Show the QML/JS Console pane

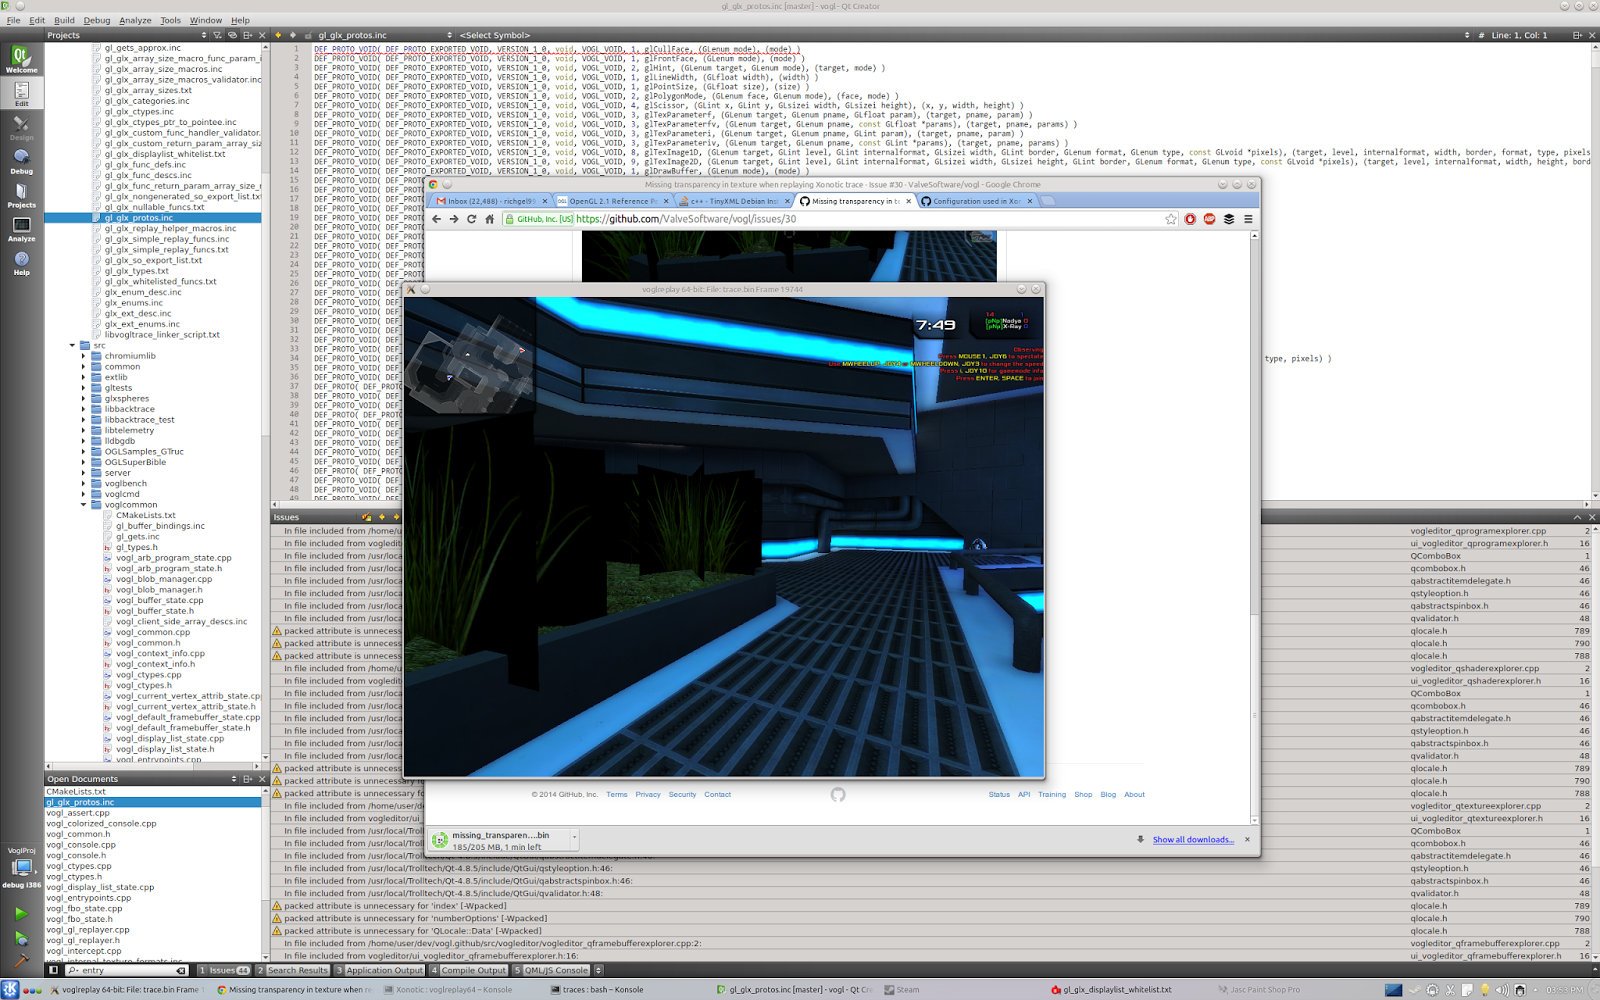click(551, 970)
